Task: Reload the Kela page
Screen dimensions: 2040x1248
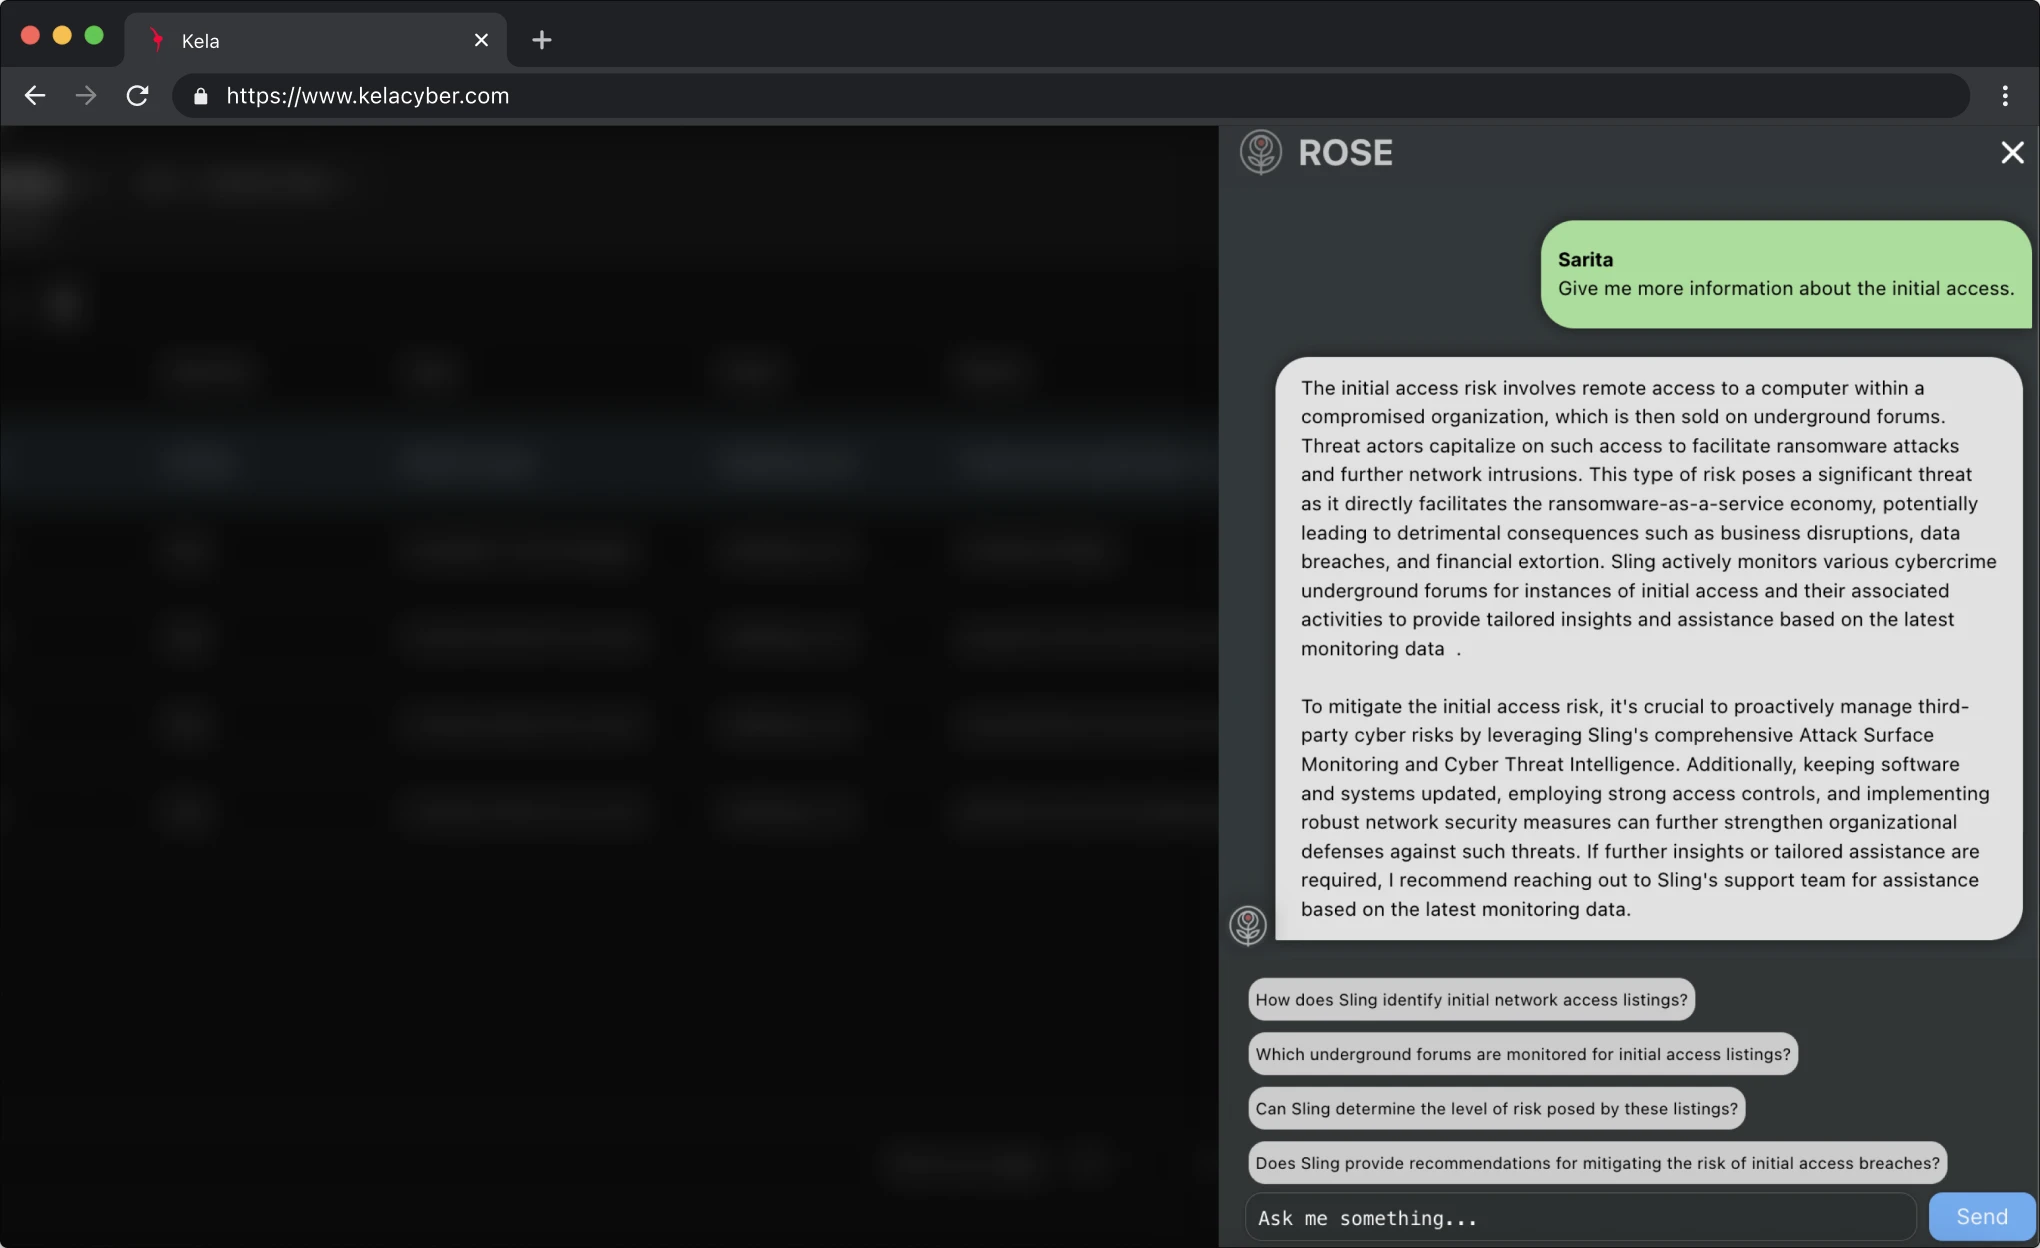Action: coord(137,95)
